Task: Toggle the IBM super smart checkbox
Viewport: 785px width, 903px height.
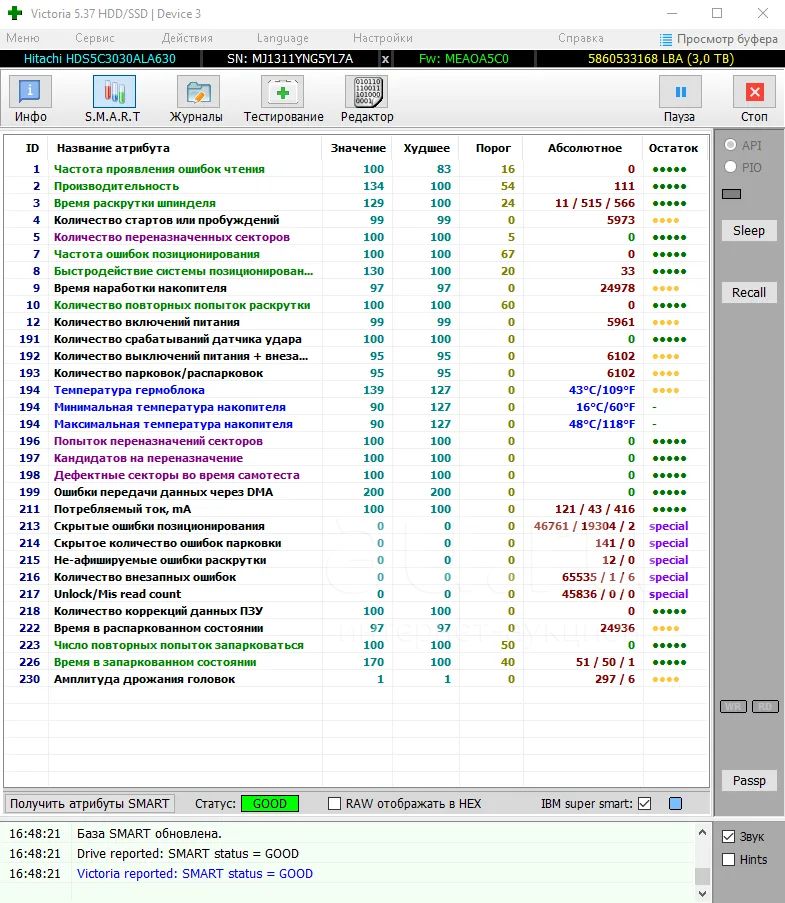Action: [x=644, y=803]
